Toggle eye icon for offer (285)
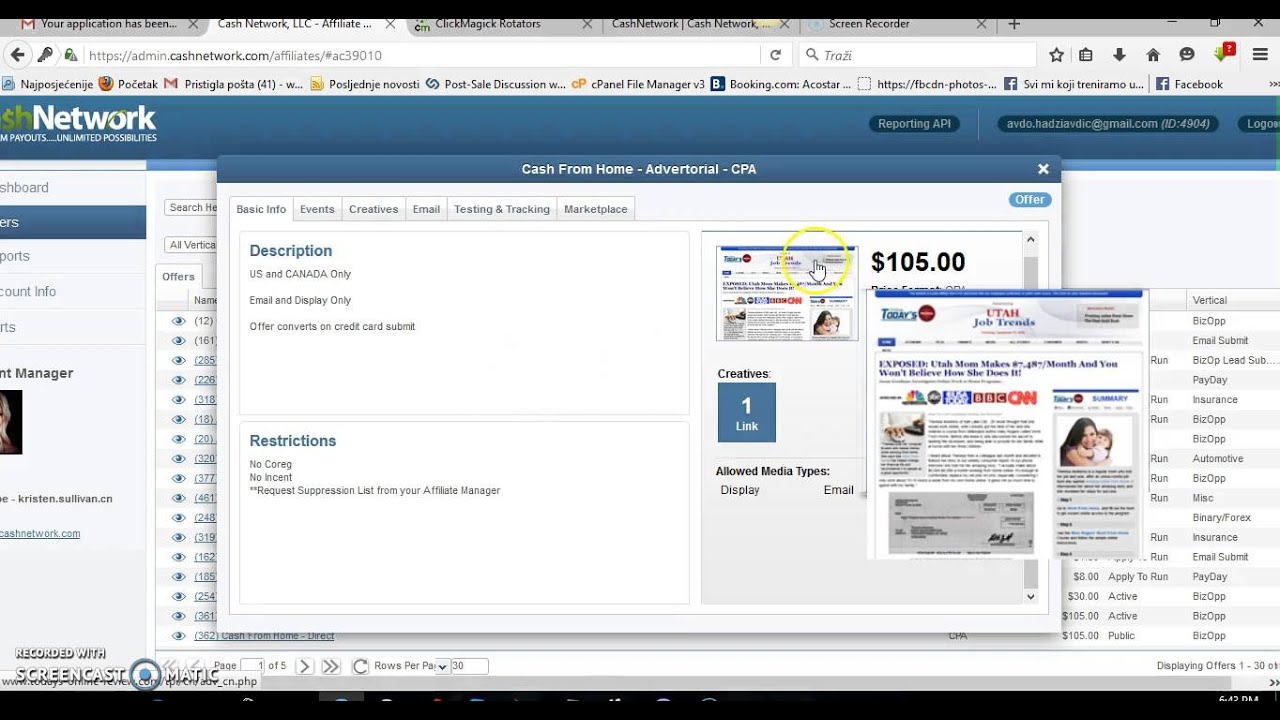1280x720 pixels. coord(179,360)
